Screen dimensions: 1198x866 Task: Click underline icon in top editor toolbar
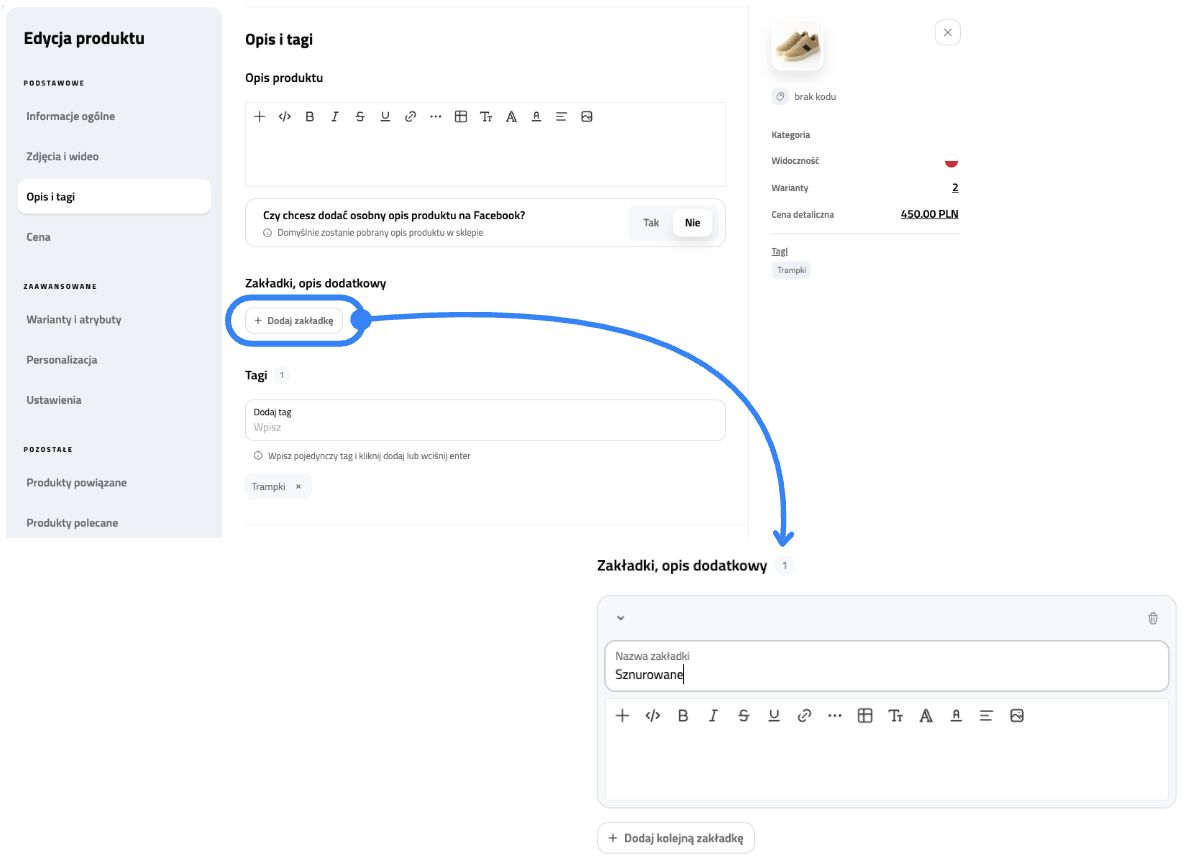pos(385,117)
